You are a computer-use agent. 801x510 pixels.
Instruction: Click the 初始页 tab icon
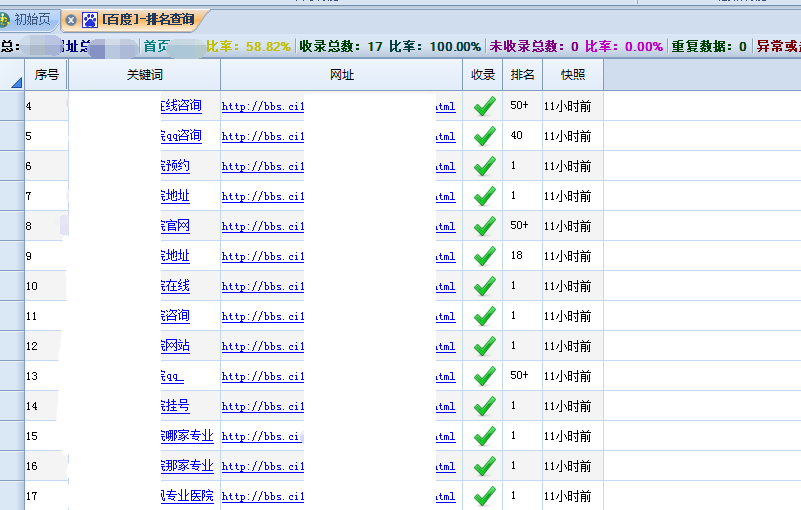click(4, 20)
